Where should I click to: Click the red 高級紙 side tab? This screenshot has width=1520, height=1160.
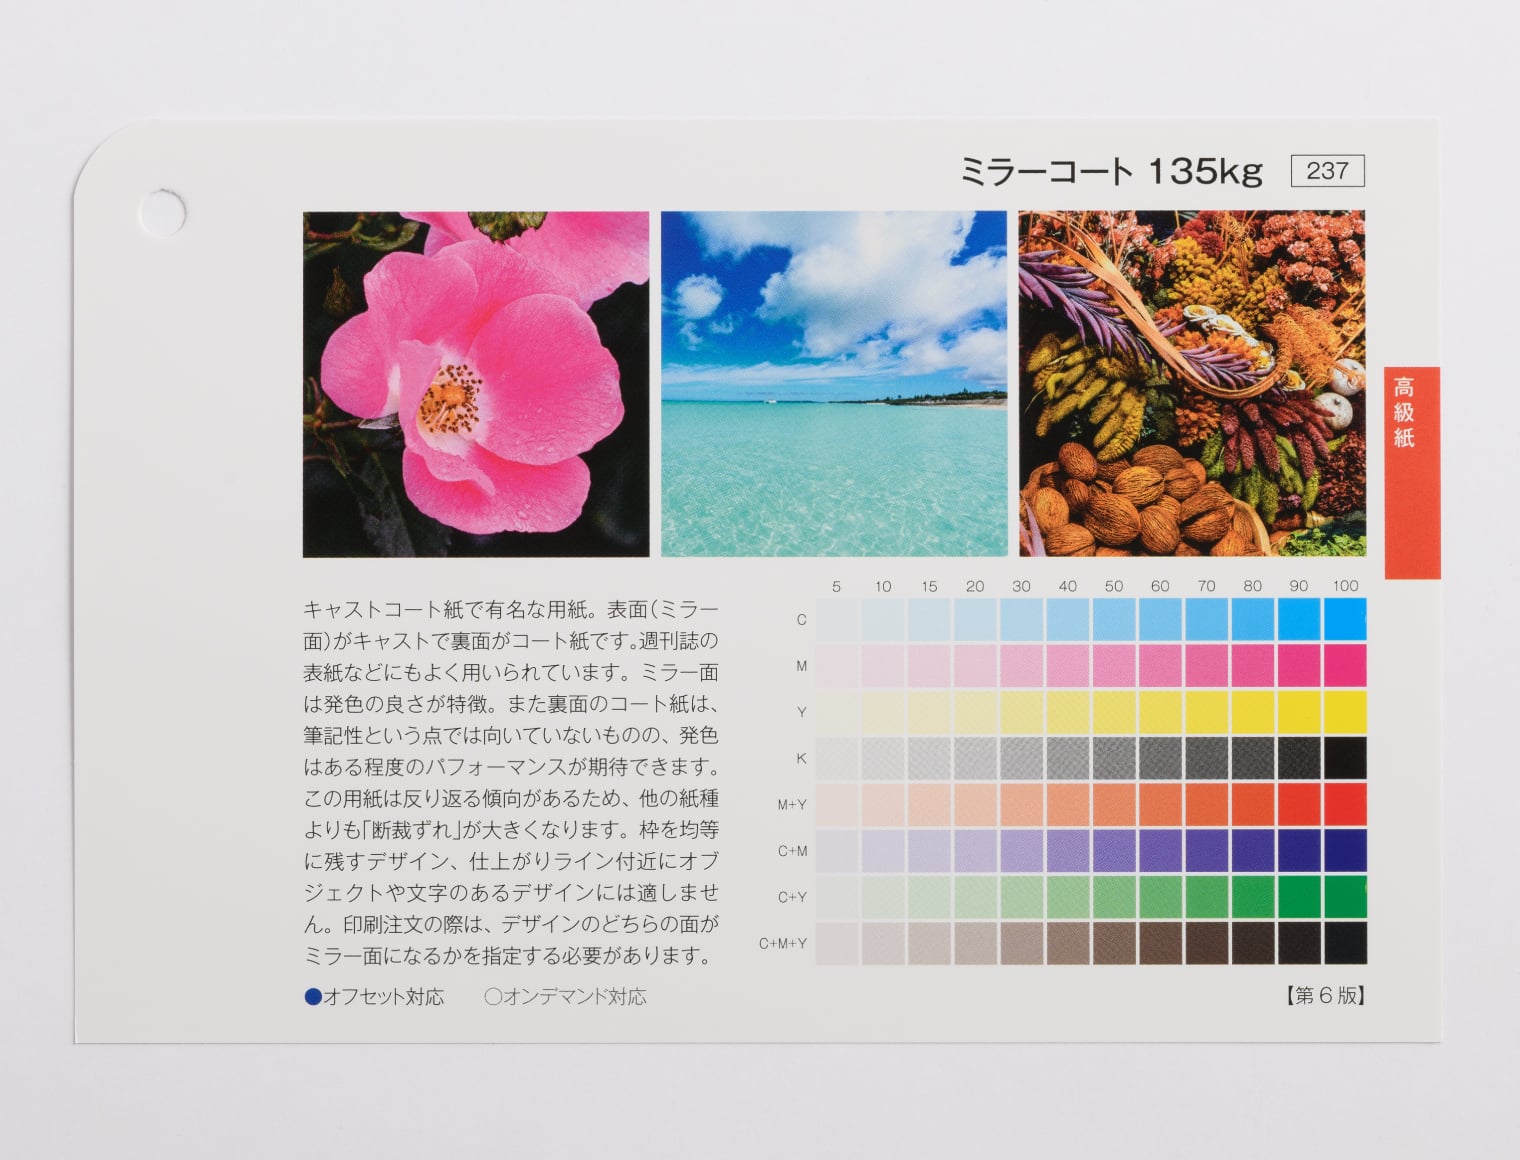1411,472
